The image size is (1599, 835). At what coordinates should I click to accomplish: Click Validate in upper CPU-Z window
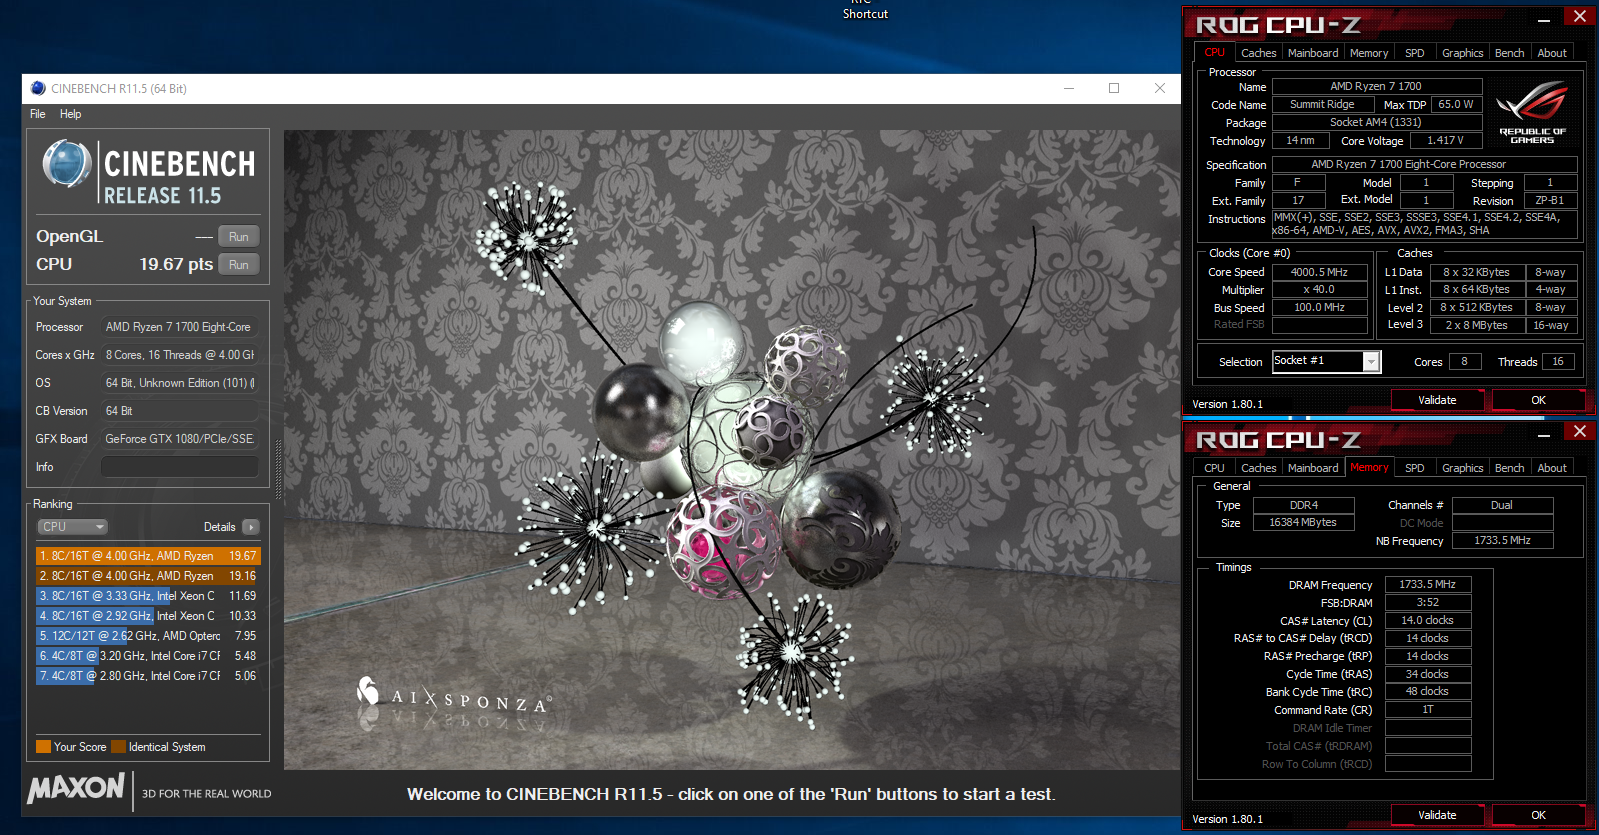(1437, 400)
